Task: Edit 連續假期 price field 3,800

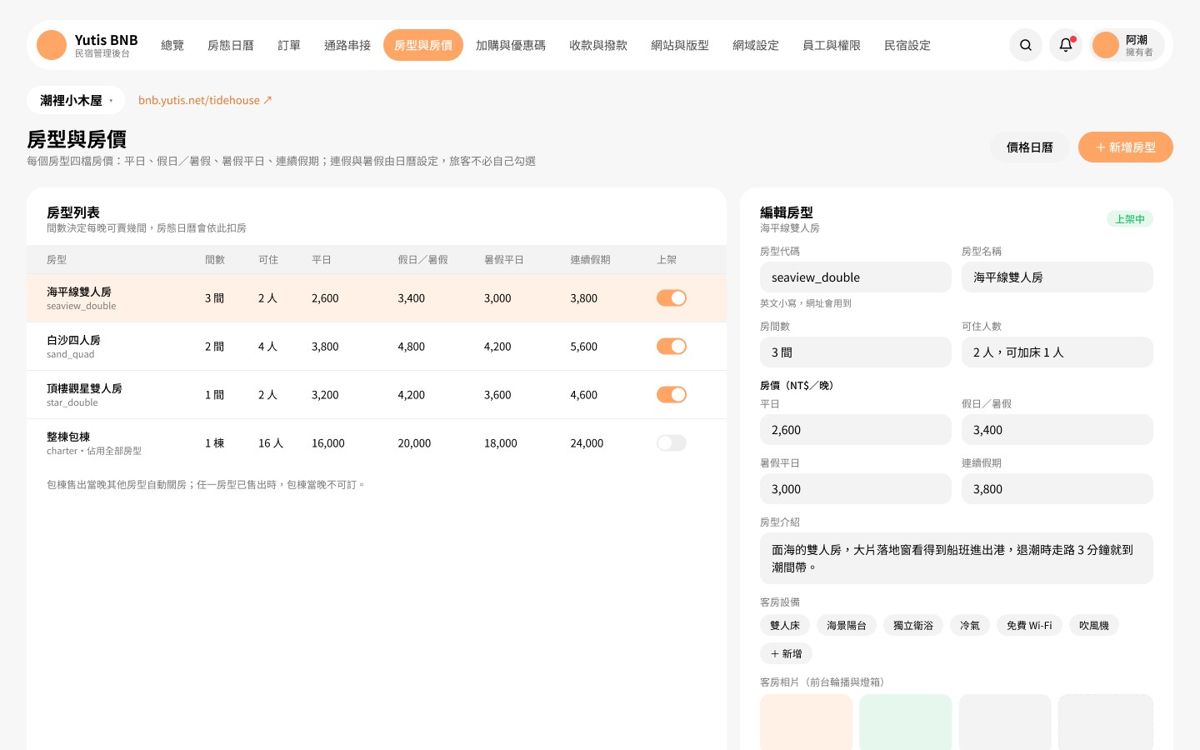Action: click(1057, 488)
